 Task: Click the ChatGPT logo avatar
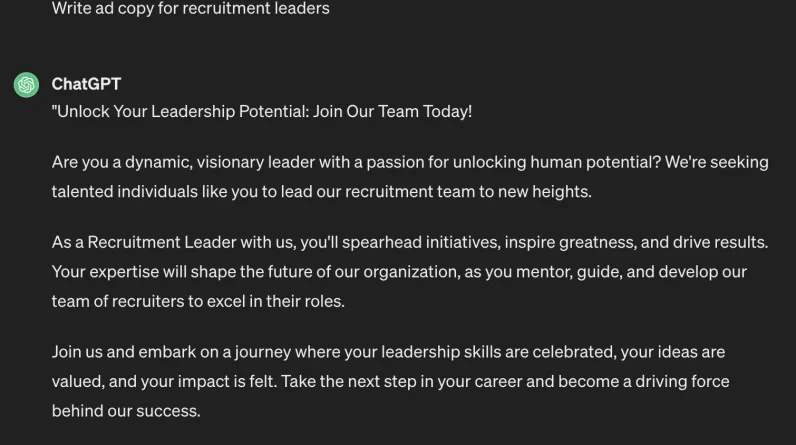pos(26,85)
